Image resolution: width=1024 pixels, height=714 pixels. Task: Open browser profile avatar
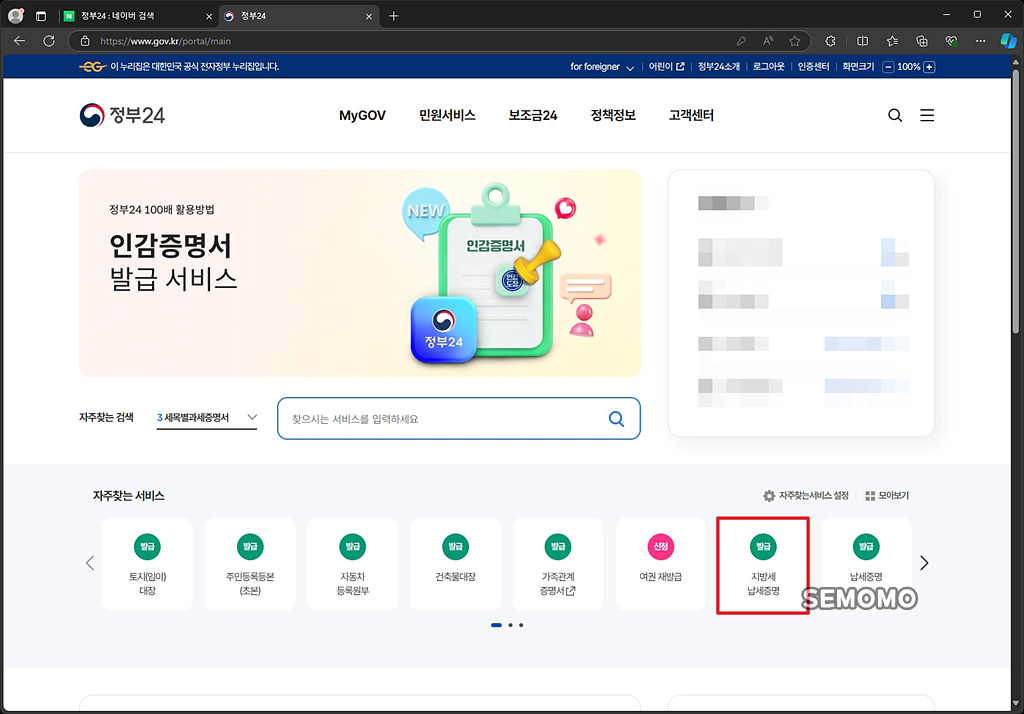point(16,16)
